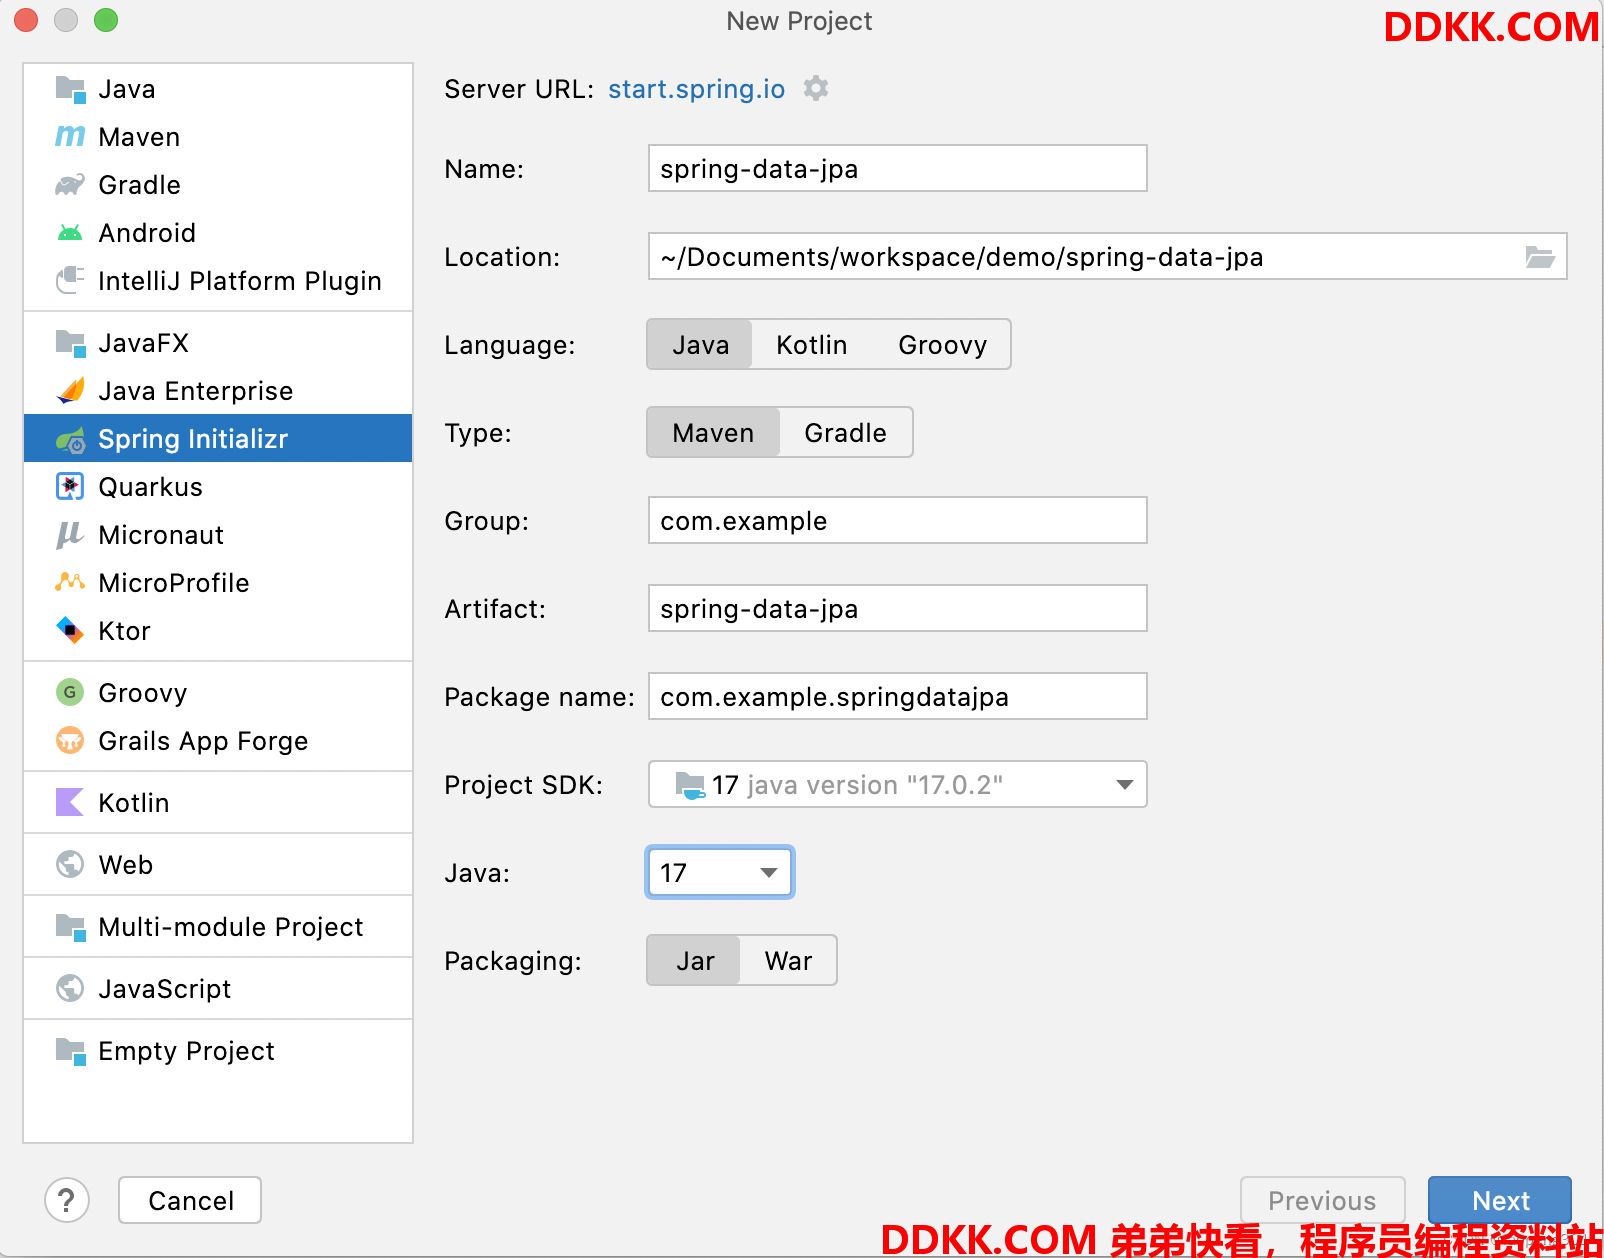Open the start.spring.io link
Screen dimensions: 1604x1258
(697, 89)
